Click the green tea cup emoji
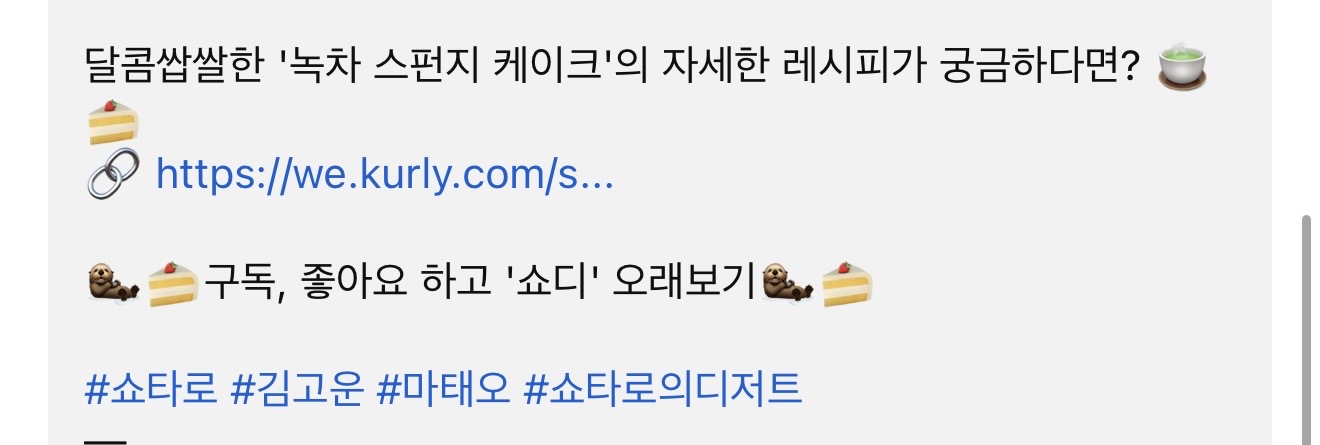Viewport: 1320px width, 445px height. [1182, 68]
